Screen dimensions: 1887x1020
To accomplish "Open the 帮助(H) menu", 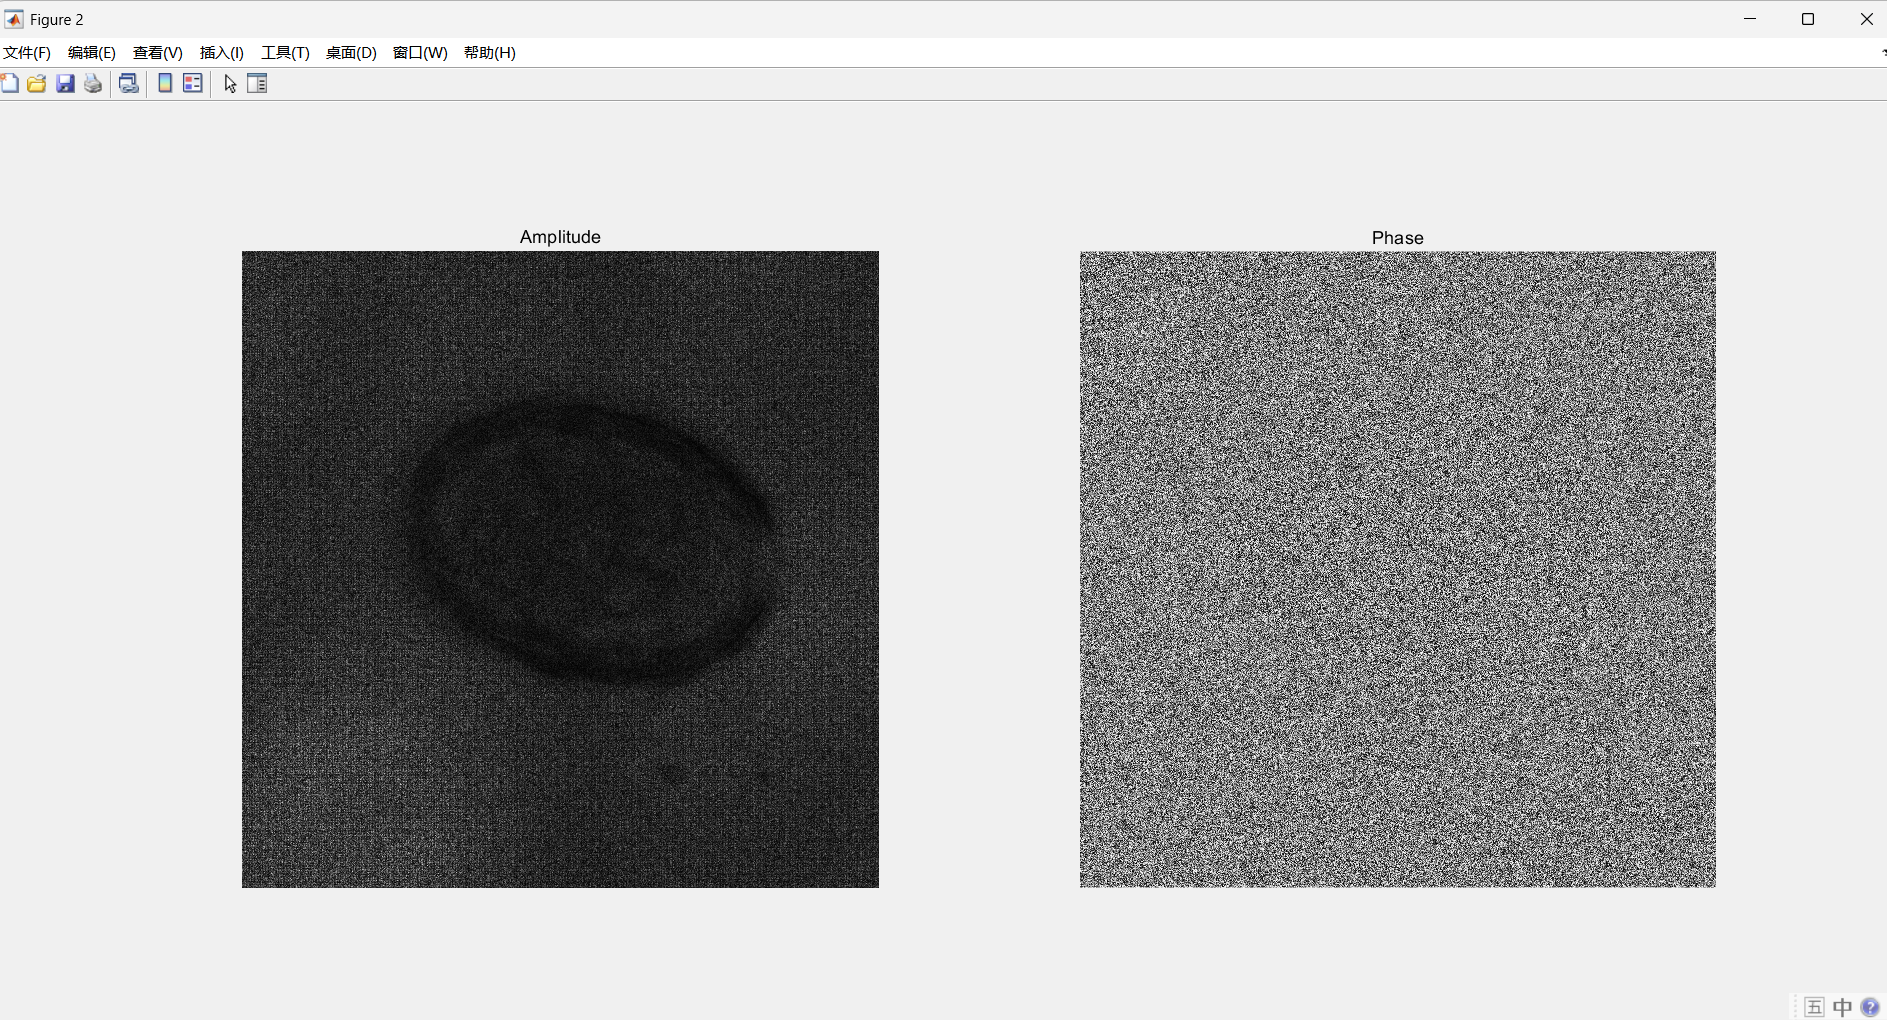I will [490, 53].
